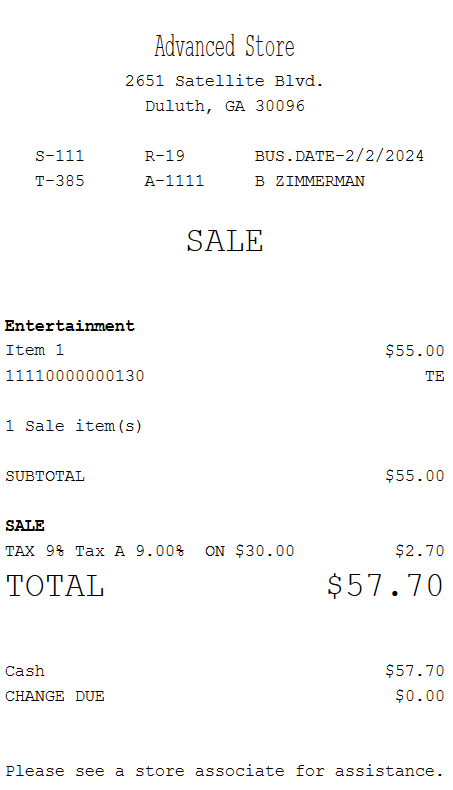Click the SUBTOTAL label

45,476
